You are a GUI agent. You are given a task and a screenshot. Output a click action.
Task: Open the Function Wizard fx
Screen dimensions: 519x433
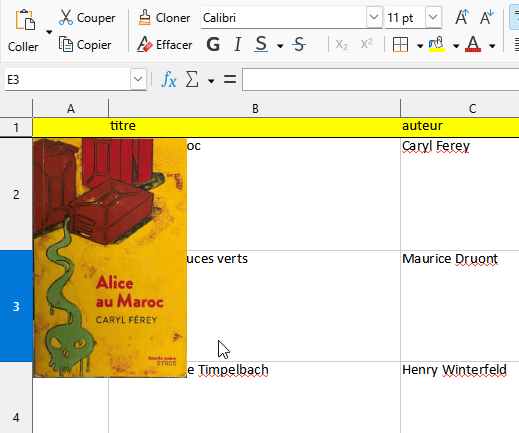click(x=169, y=80)
